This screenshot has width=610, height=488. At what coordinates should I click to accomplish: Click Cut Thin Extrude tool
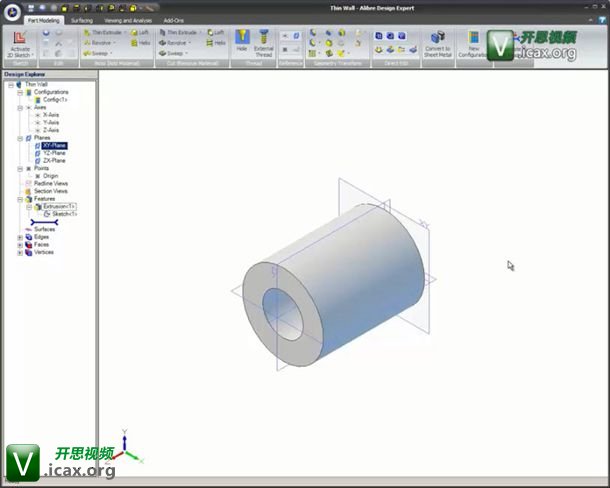point(178,32)
